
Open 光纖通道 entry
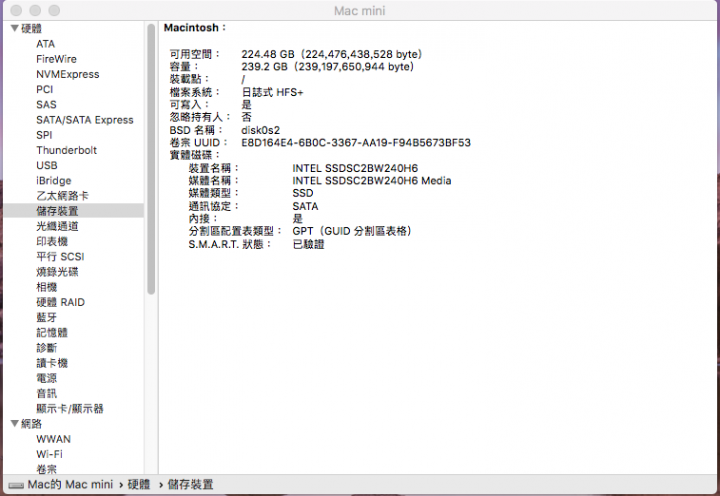57,226
